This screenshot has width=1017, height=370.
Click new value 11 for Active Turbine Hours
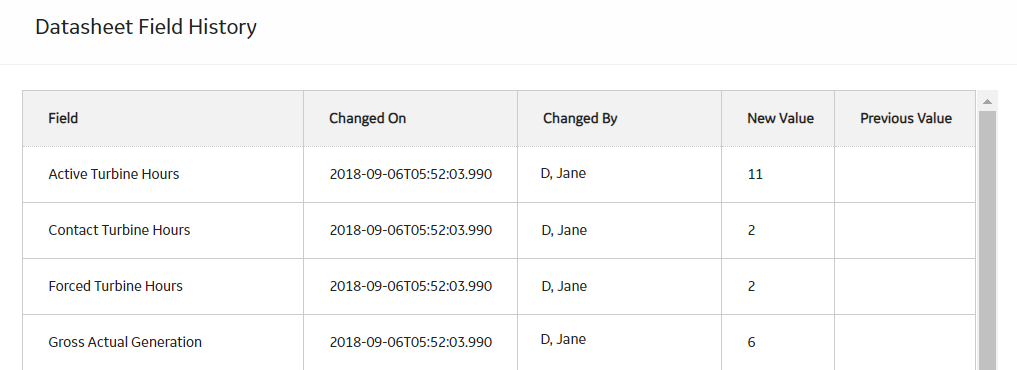click(755, 174)
